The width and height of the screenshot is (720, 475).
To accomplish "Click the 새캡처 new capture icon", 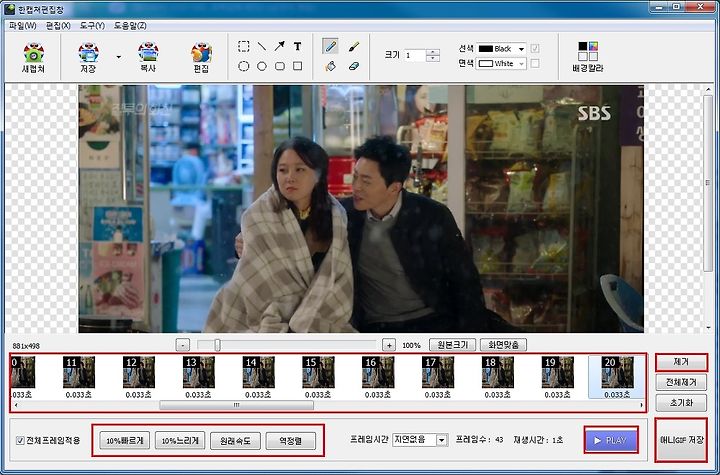I will tap(33, 57).
